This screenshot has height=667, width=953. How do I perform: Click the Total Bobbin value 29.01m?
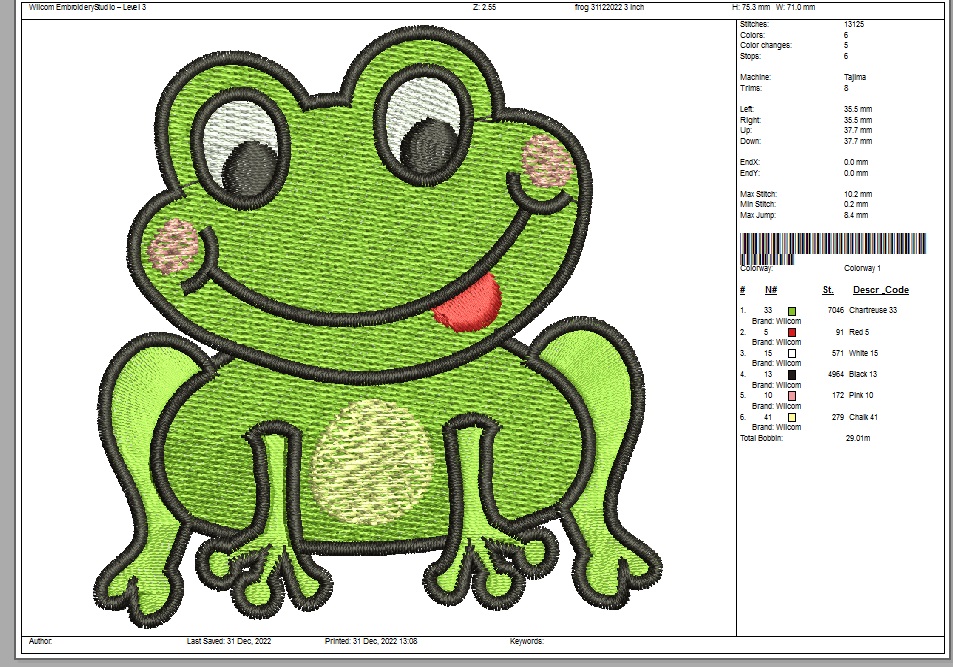coord(858,438)
